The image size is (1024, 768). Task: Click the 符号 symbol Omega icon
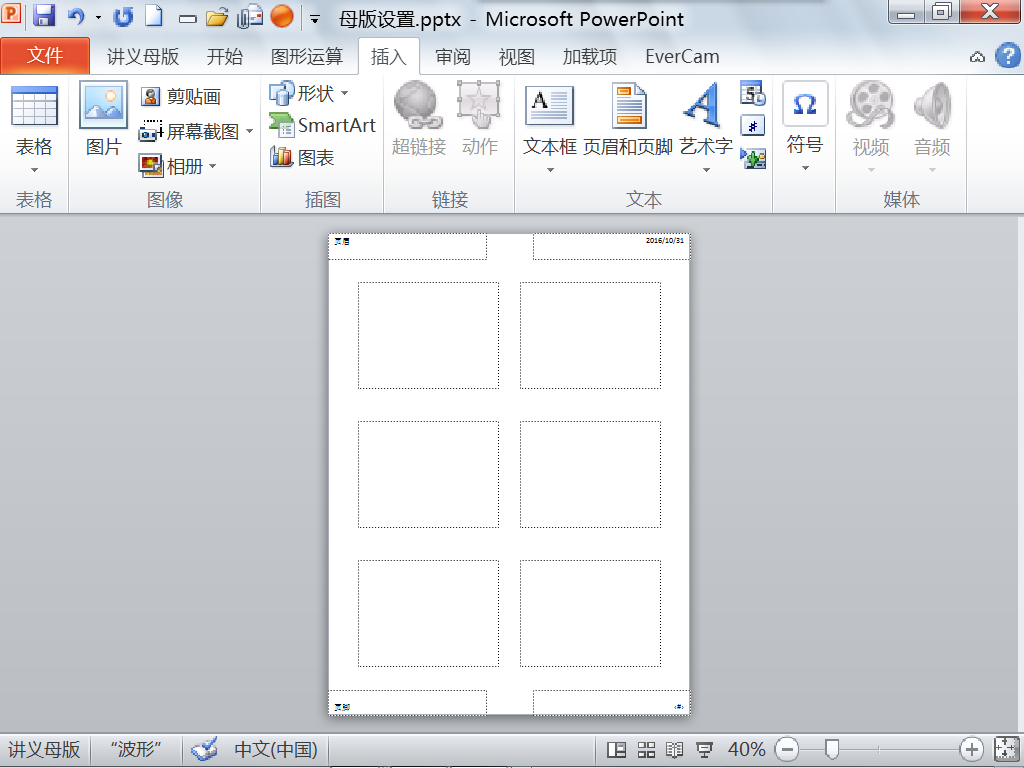[x=805, y=104]
